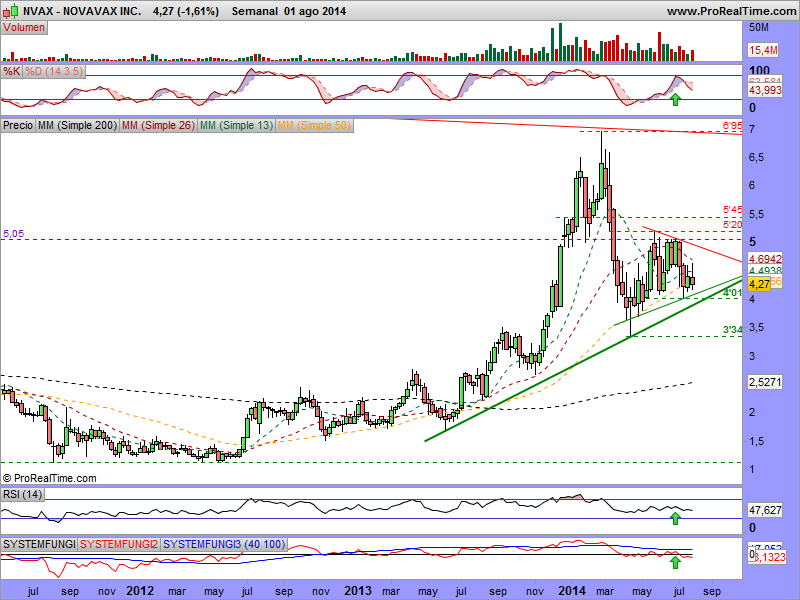Click the purple 5,05 level label
Viewport: 800px width, 600px height.
coord(13,234)
